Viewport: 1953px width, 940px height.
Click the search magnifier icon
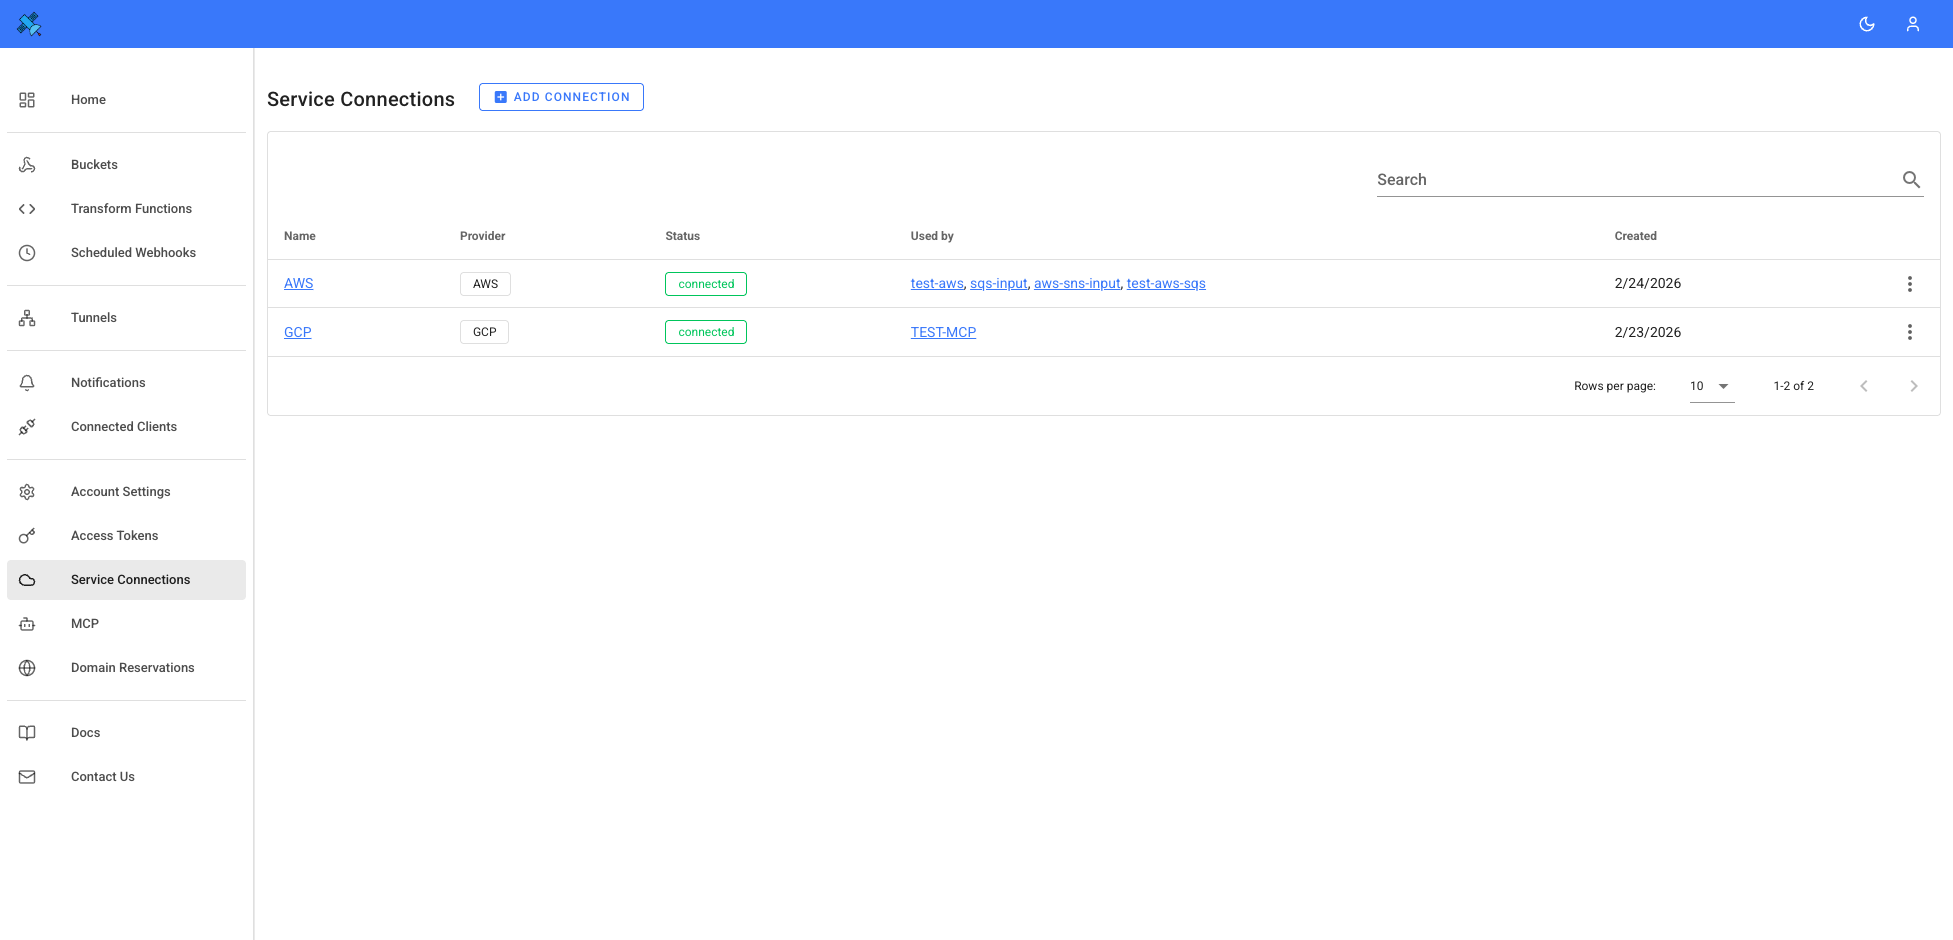1910,180
